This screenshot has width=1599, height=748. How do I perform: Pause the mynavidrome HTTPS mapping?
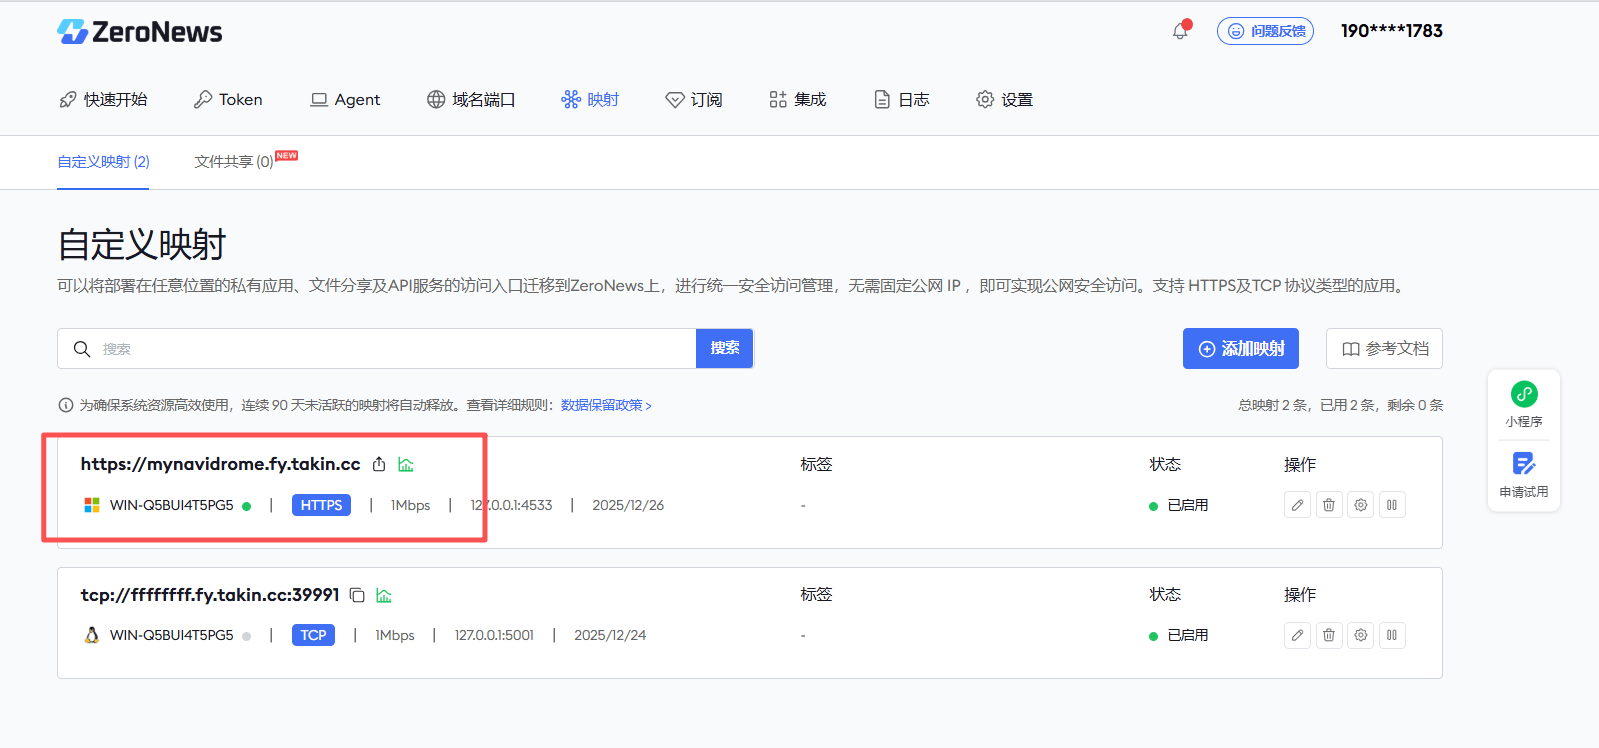[1392, 505]
